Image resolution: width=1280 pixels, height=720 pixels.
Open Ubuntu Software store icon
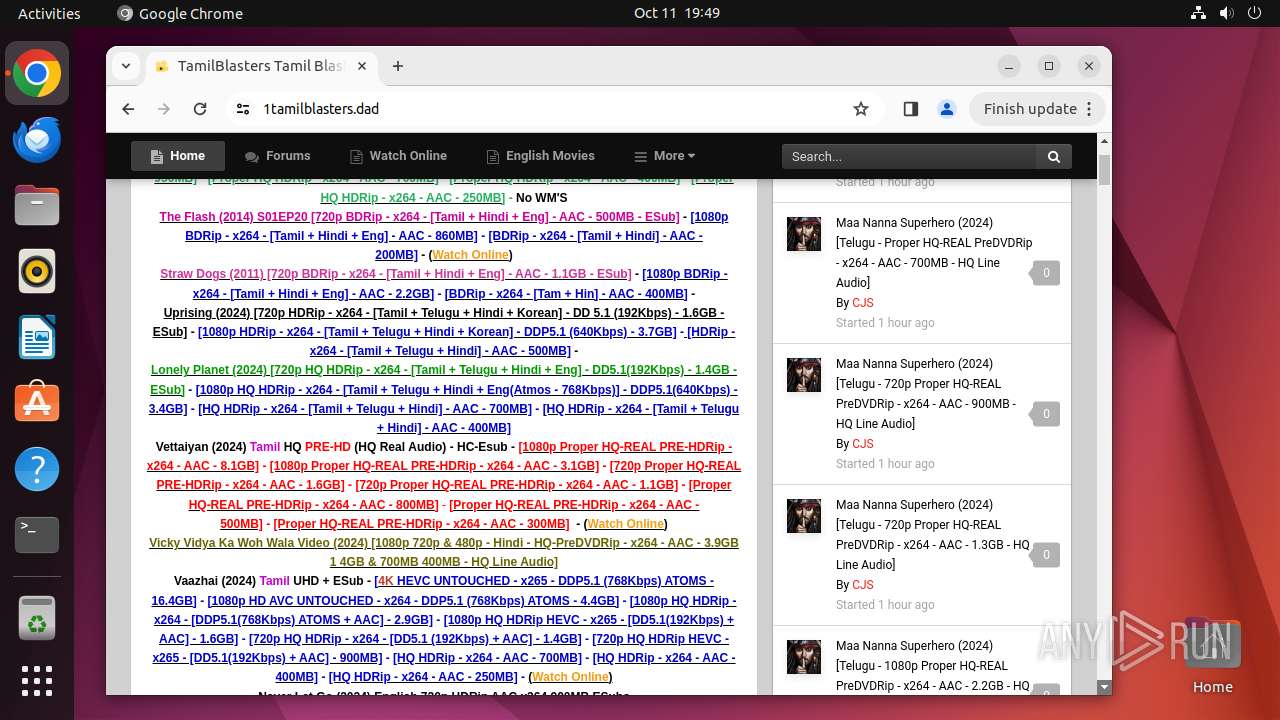[37, 403]
